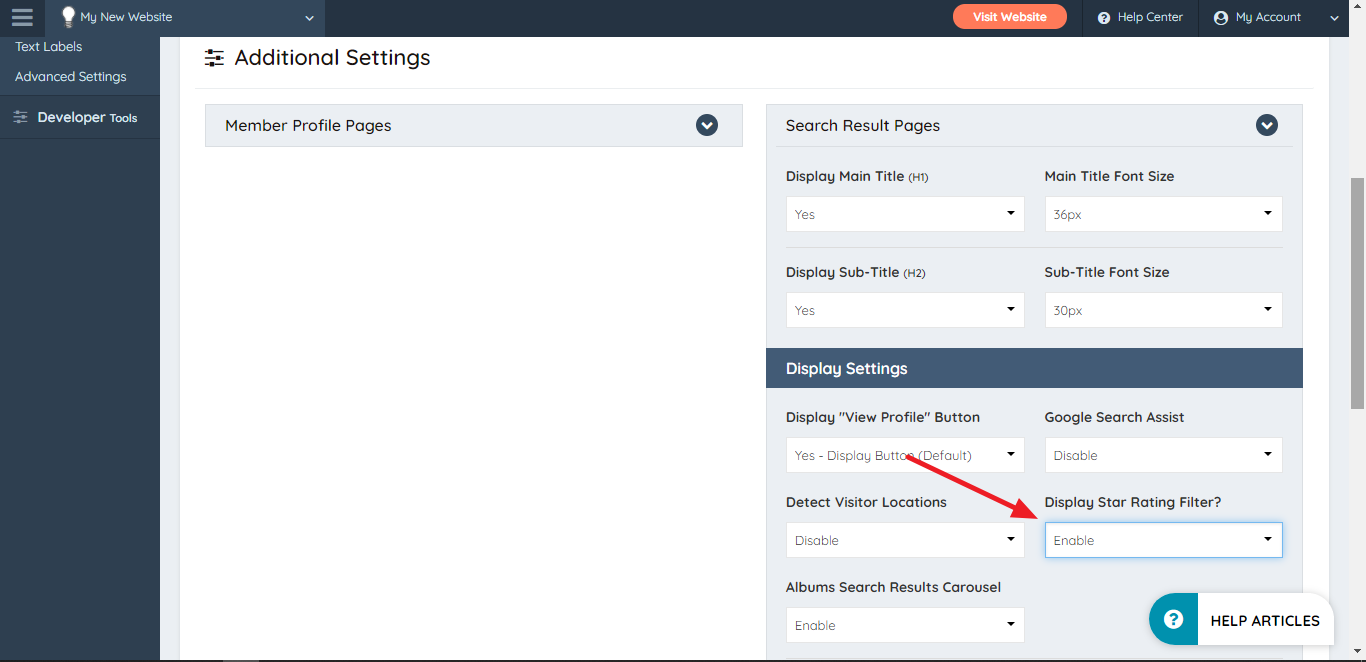Image resolution: width=1366 pixels, height=662 pixels.
Task: Click the Main Title Font Size label
Action: 1109,176
